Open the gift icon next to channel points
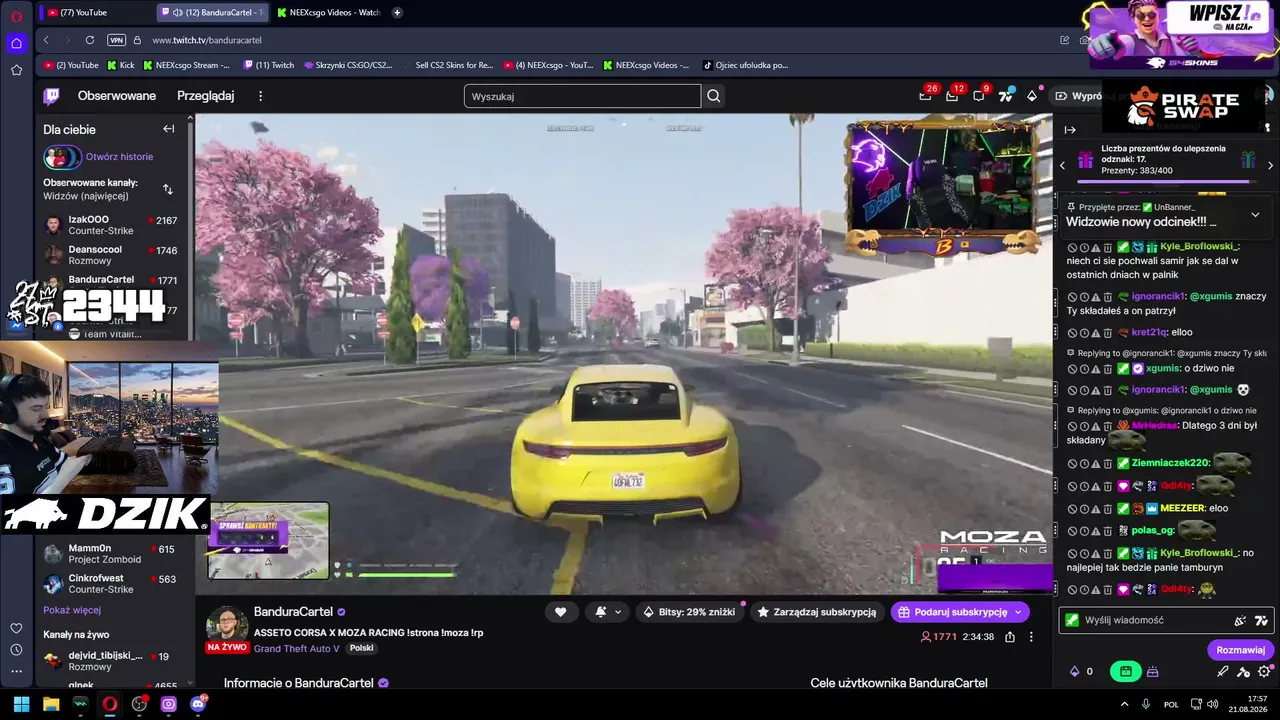Viewport: 1280px width, 720px height. click(x=1153, y=672)
